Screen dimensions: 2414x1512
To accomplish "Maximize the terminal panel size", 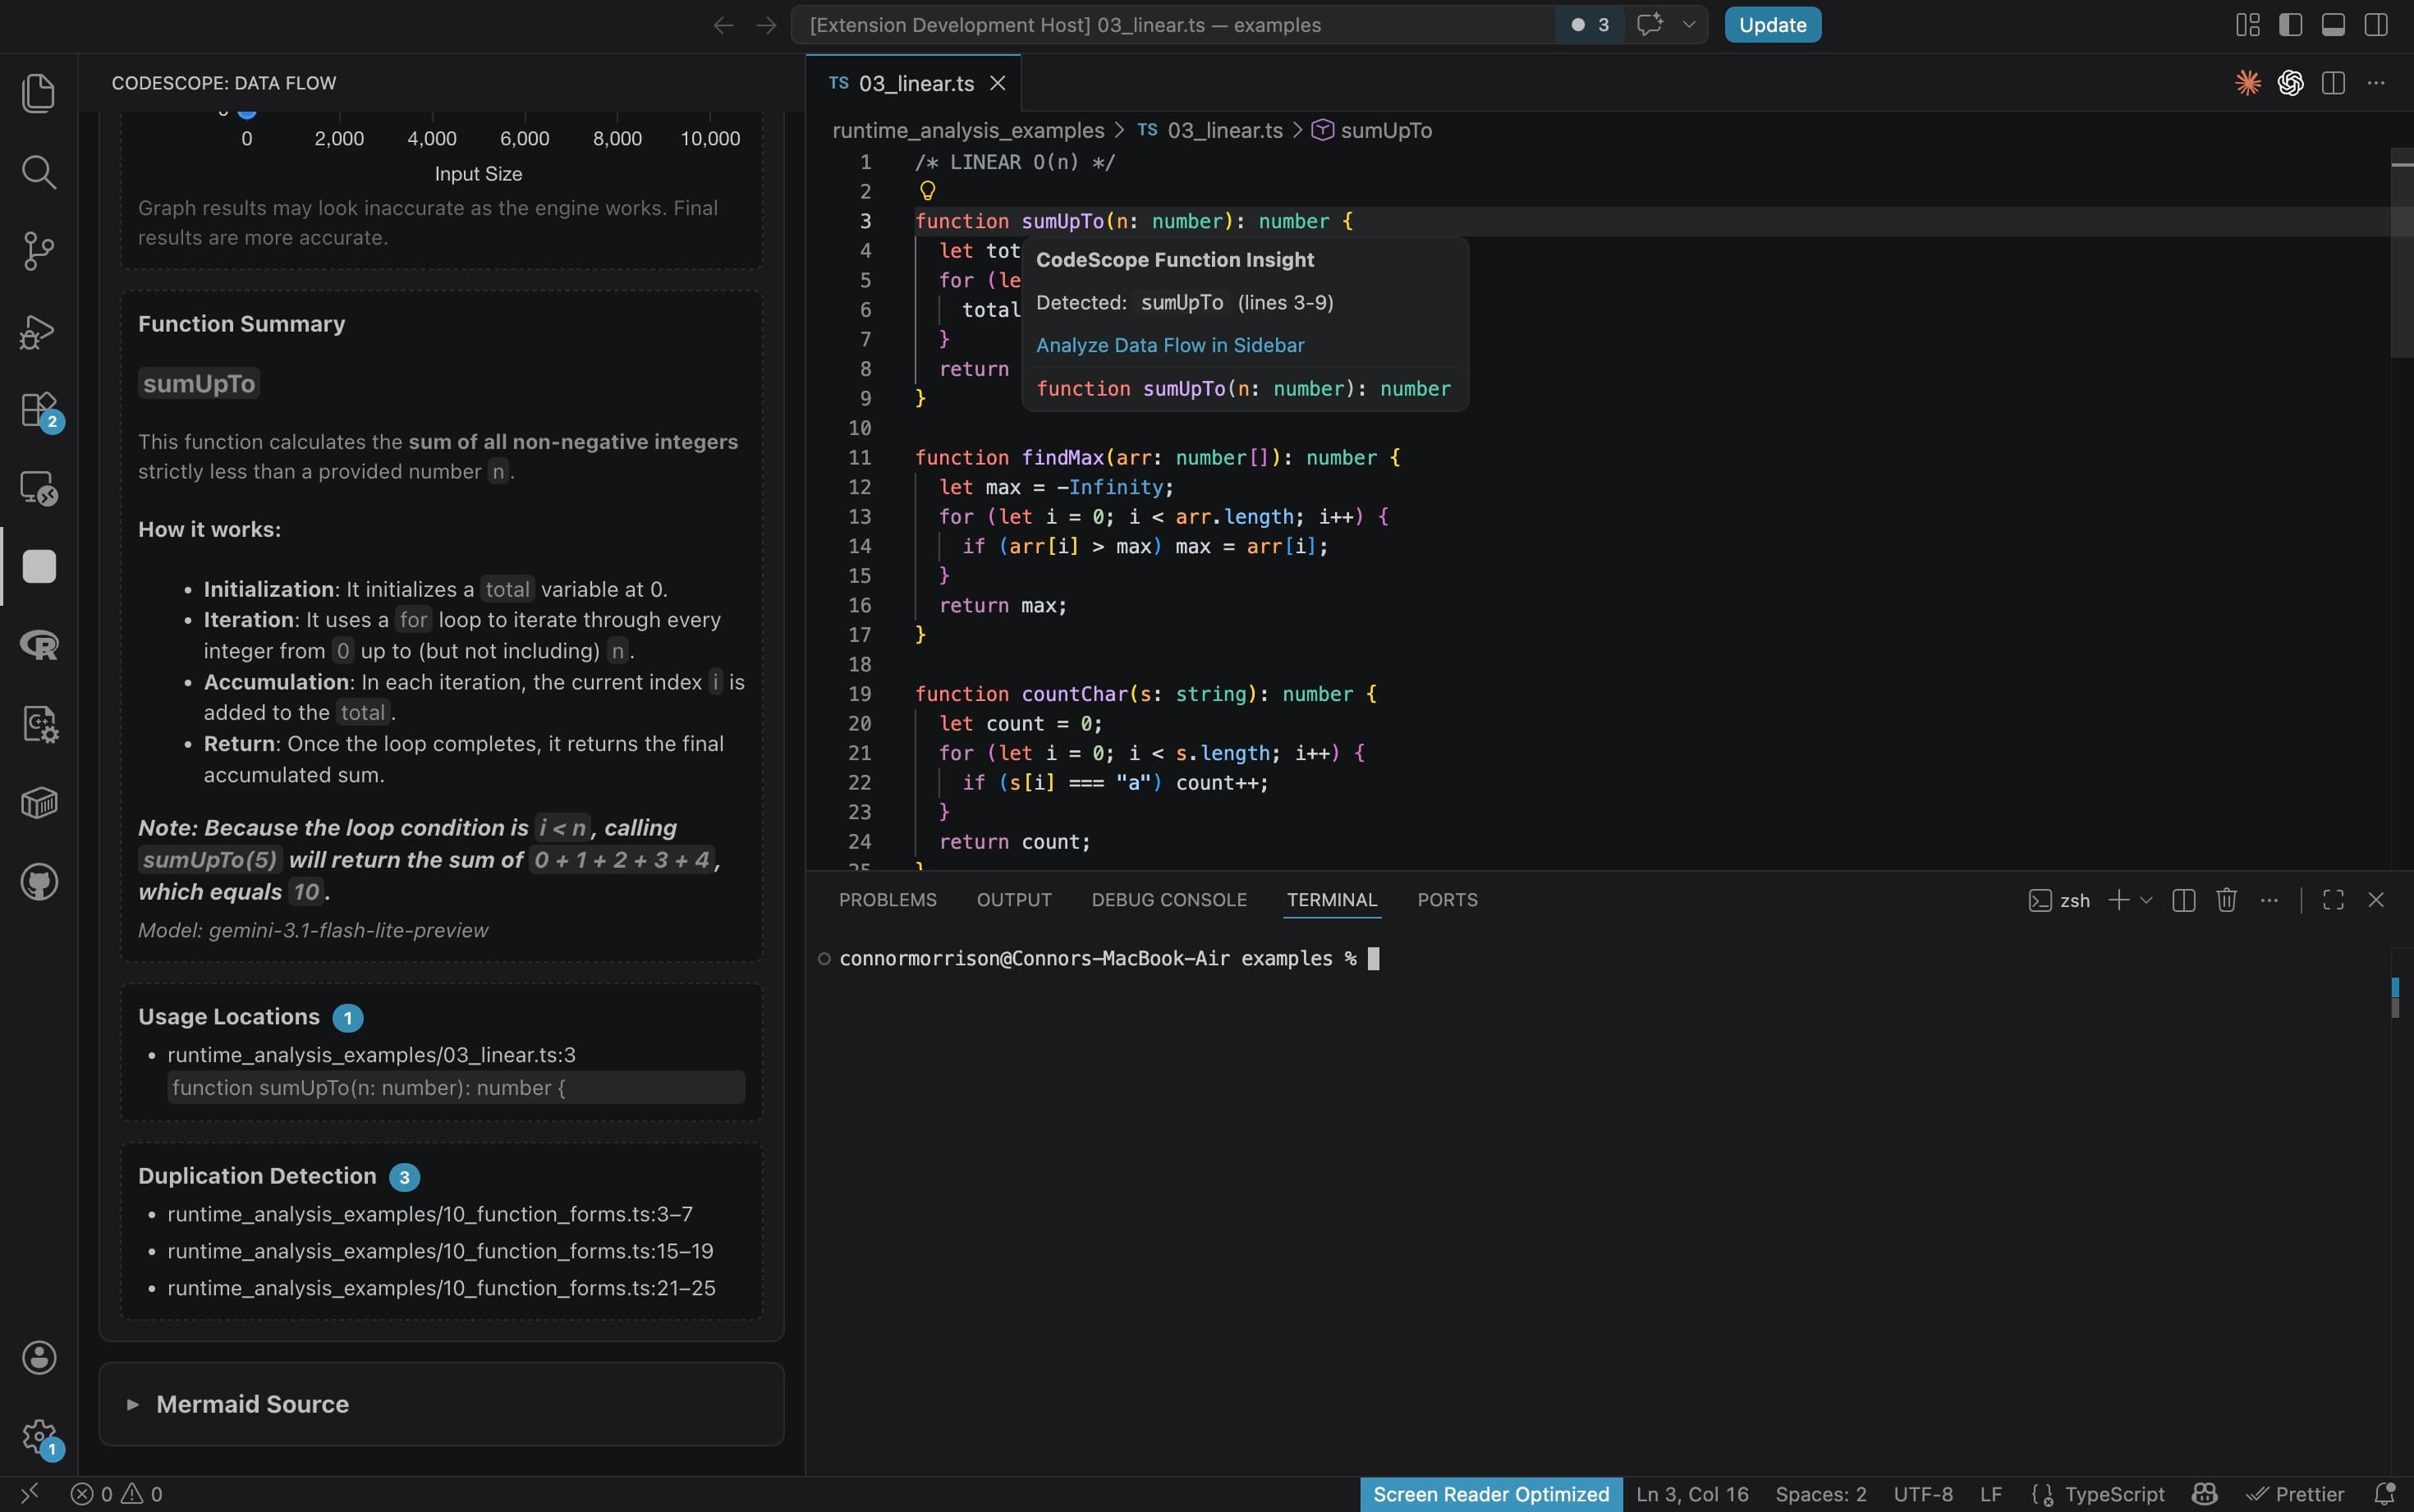I will click(x=2333, y=900).
